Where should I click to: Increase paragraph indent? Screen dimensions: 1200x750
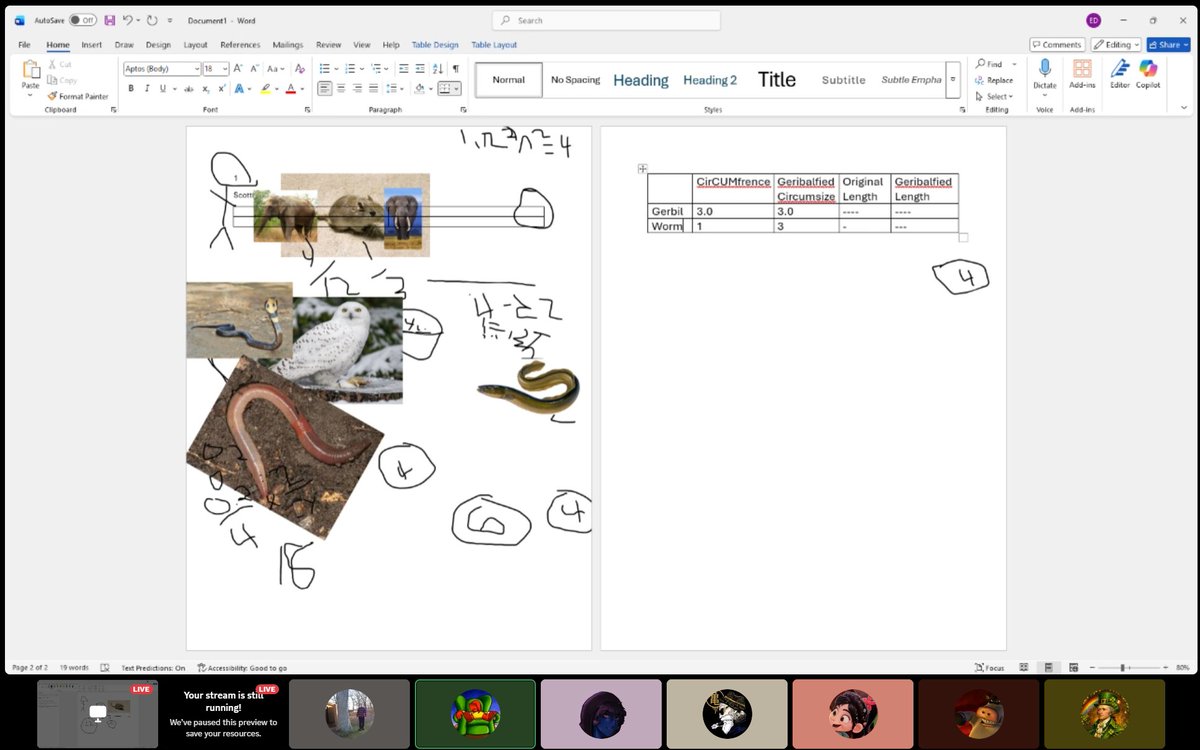(419, 69)
